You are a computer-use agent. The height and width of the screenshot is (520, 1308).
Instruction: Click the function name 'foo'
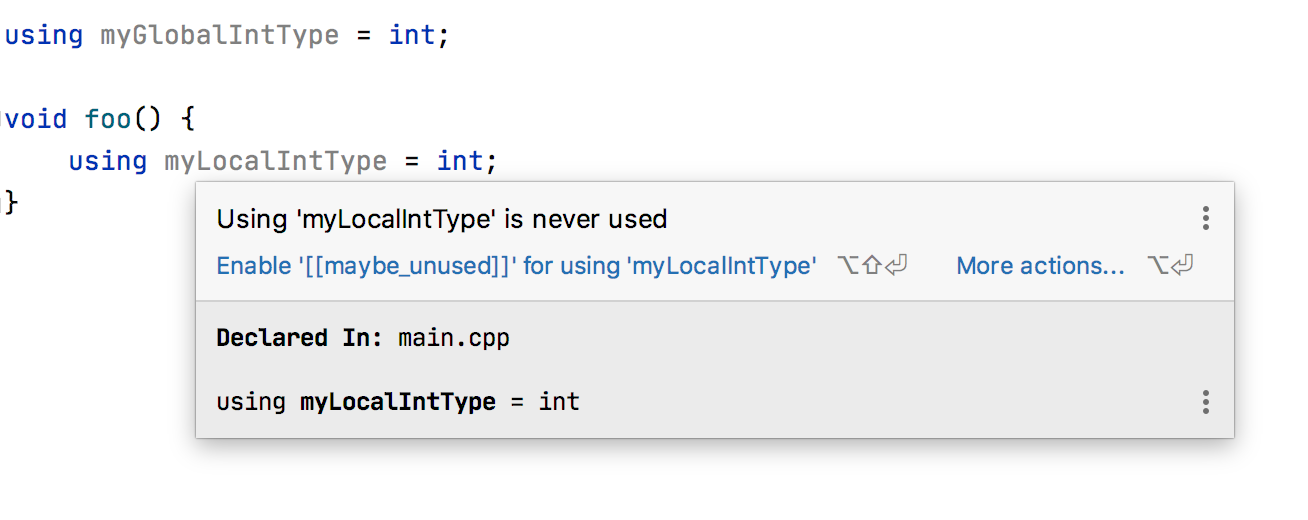pyautogui.click(x=108, y=119)
